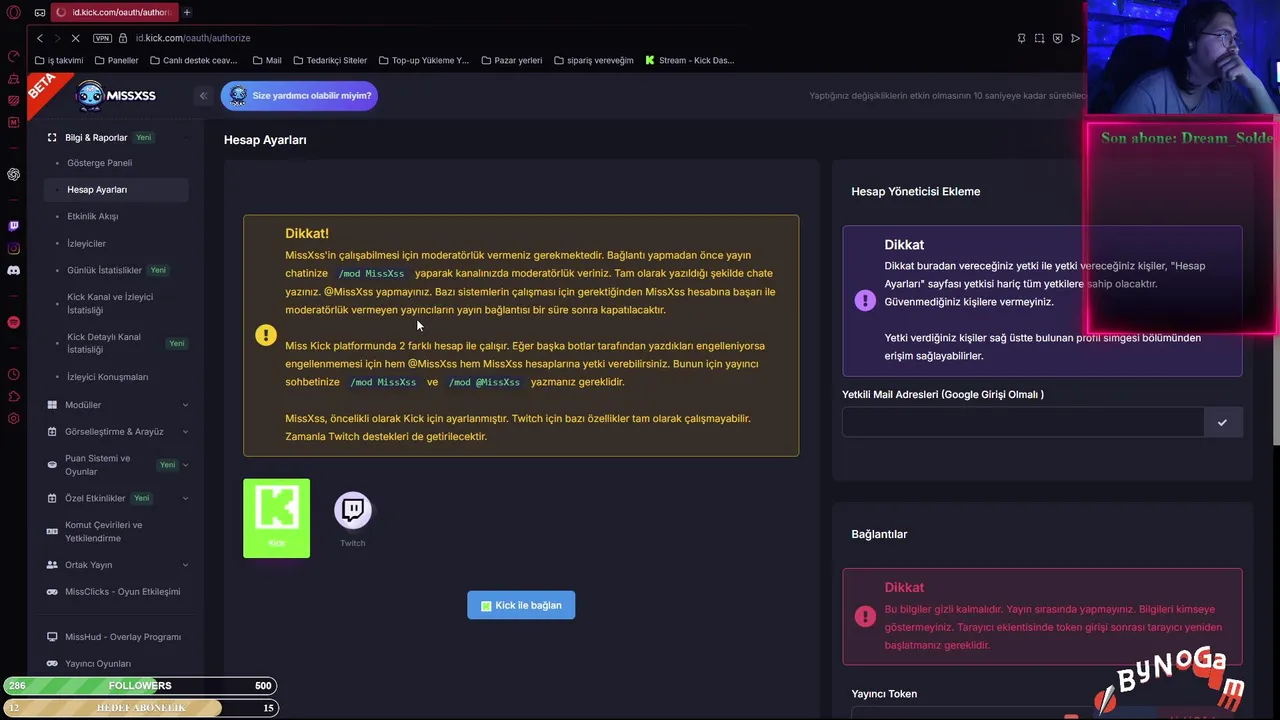Open Spotify in Opera sidebar
This screenshot has width=1280, height=720.
pos(13,322)
